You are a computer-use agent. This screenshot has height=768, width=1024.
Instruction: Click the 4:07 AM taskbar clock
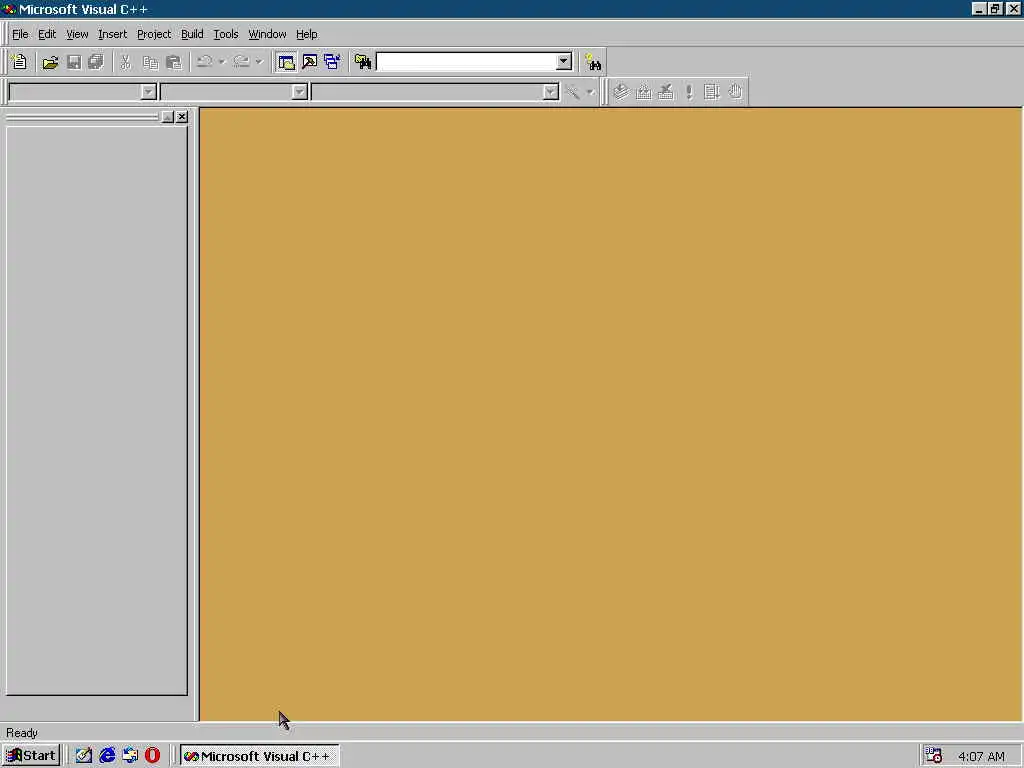coord(981,756)
